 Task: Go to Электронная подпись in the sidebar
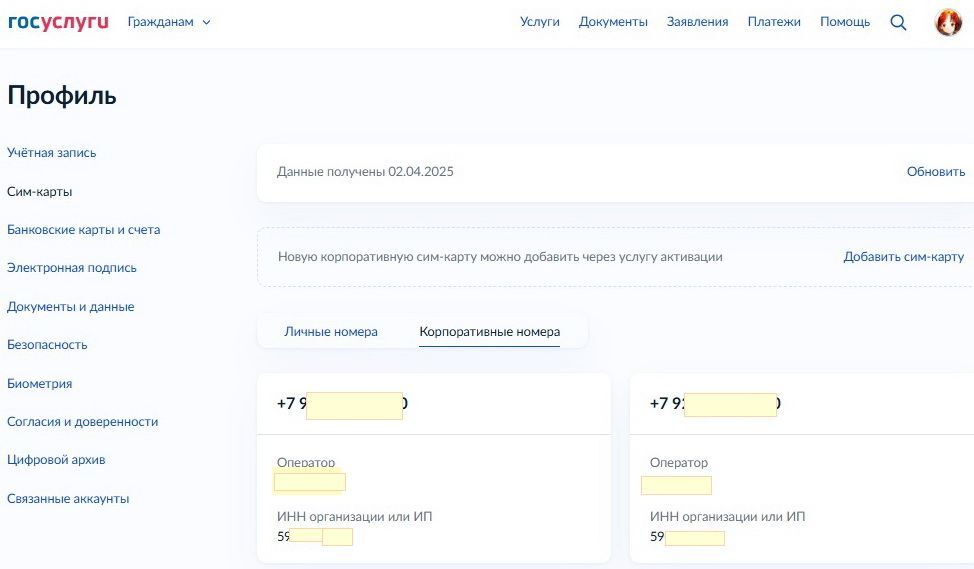click(71, 268)
